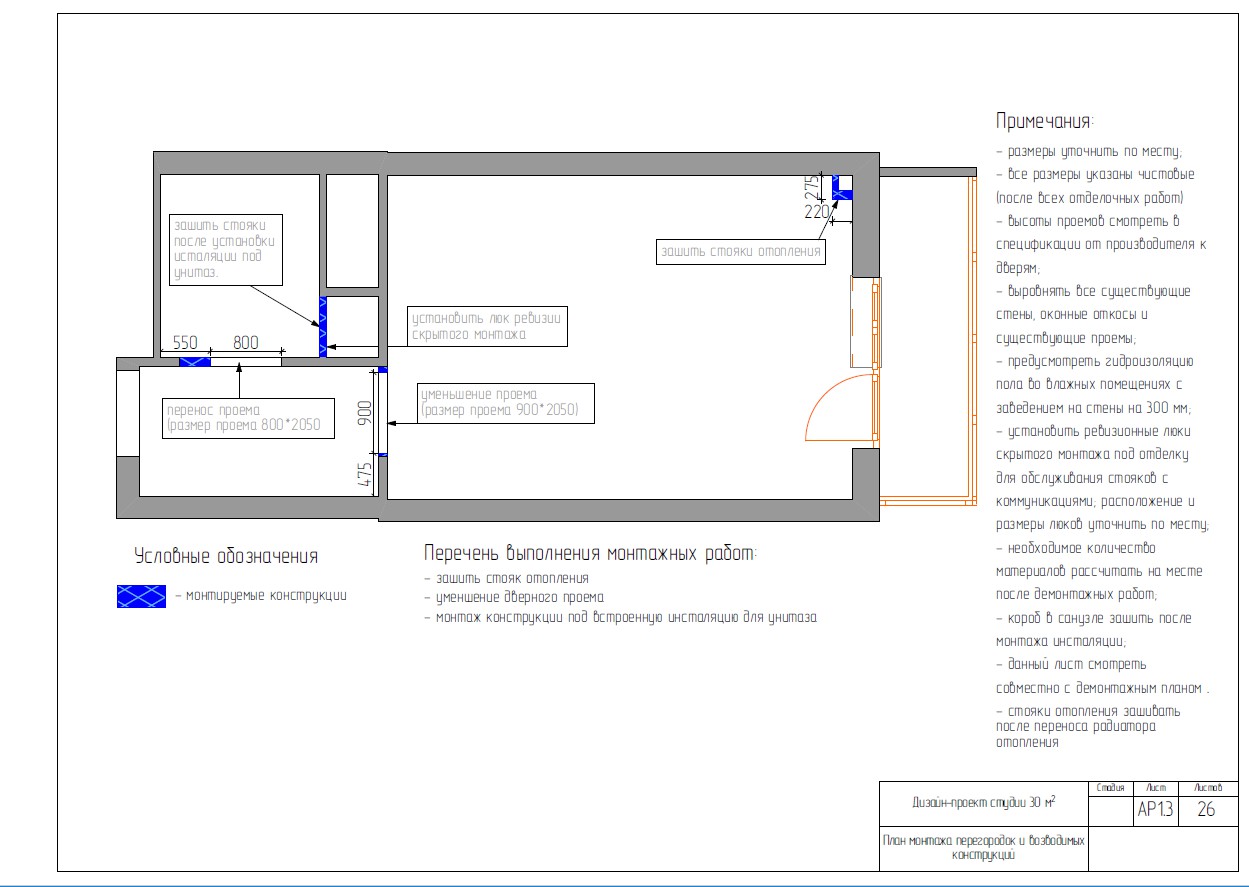The height and width of the screenshot is (887, 1249).
Task: Click the "Листов" header cell
Action: click(1208, 789)
